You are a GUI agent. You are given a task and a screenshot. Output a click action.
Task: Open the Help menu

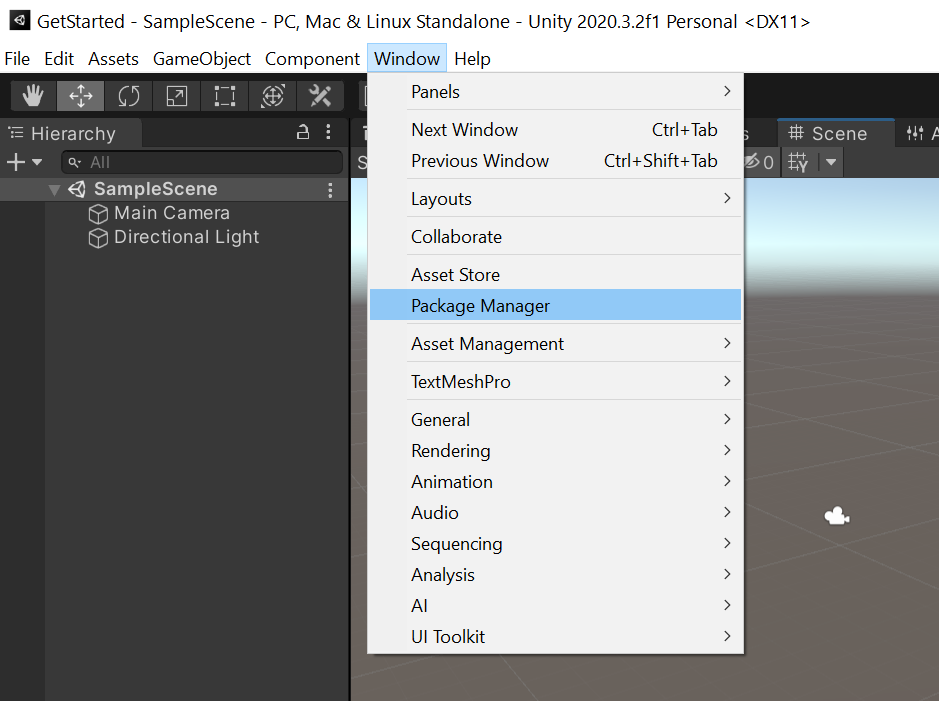click(x=472, y=59)
